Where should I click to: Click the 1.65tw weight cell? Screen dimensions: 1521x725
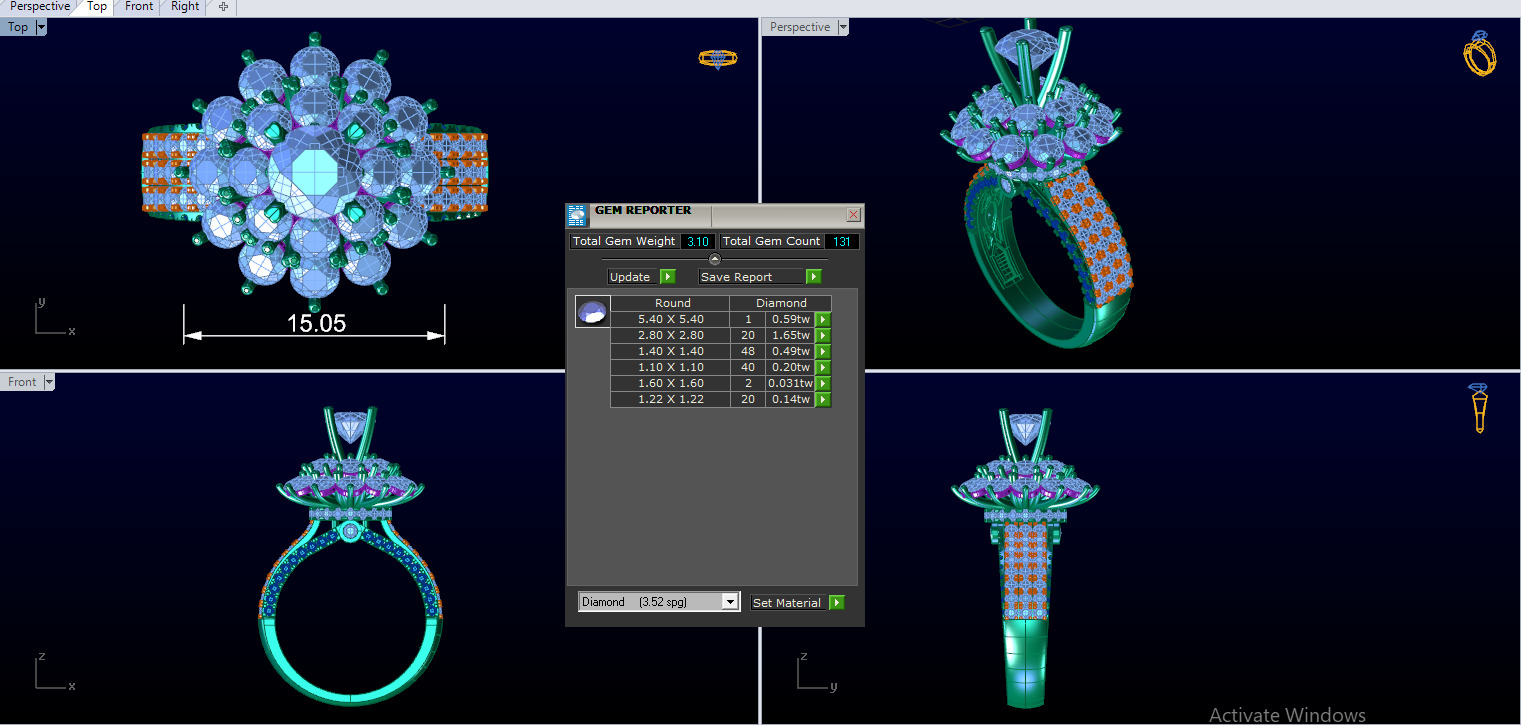tap(790, 336)
